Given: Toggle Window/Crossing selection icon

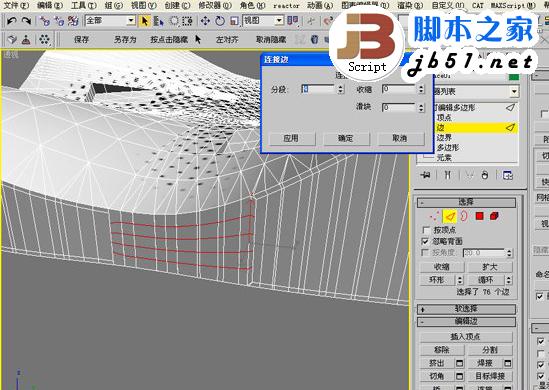Looking at the screenshot, I should coord(188,21).
